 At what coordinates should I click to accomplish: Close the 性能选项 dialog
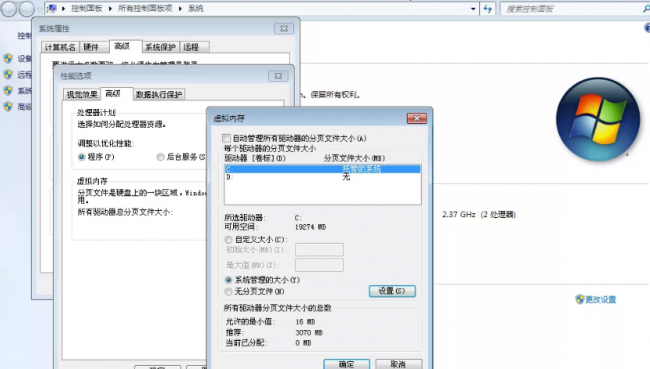point(278,76)
